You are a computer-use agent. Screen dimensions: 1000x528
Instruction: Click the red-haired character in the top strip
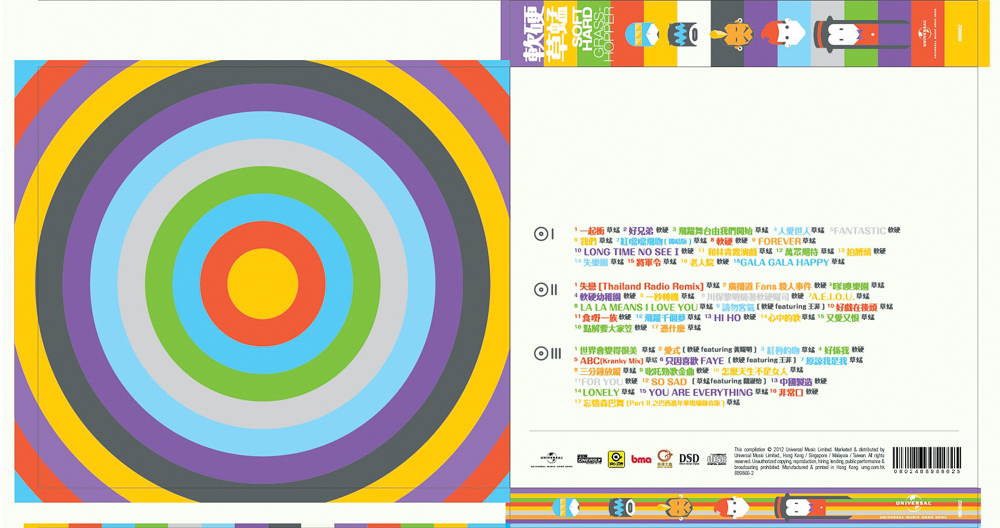click(783, 33)
